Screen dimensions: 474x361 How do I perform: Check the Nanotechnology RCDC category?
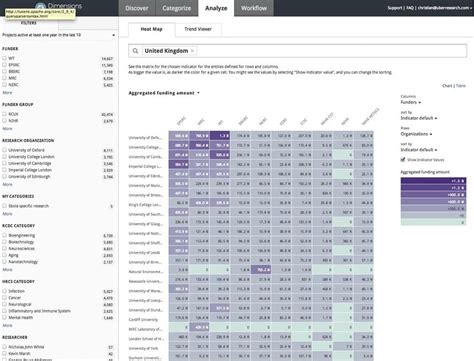(4, 262)
